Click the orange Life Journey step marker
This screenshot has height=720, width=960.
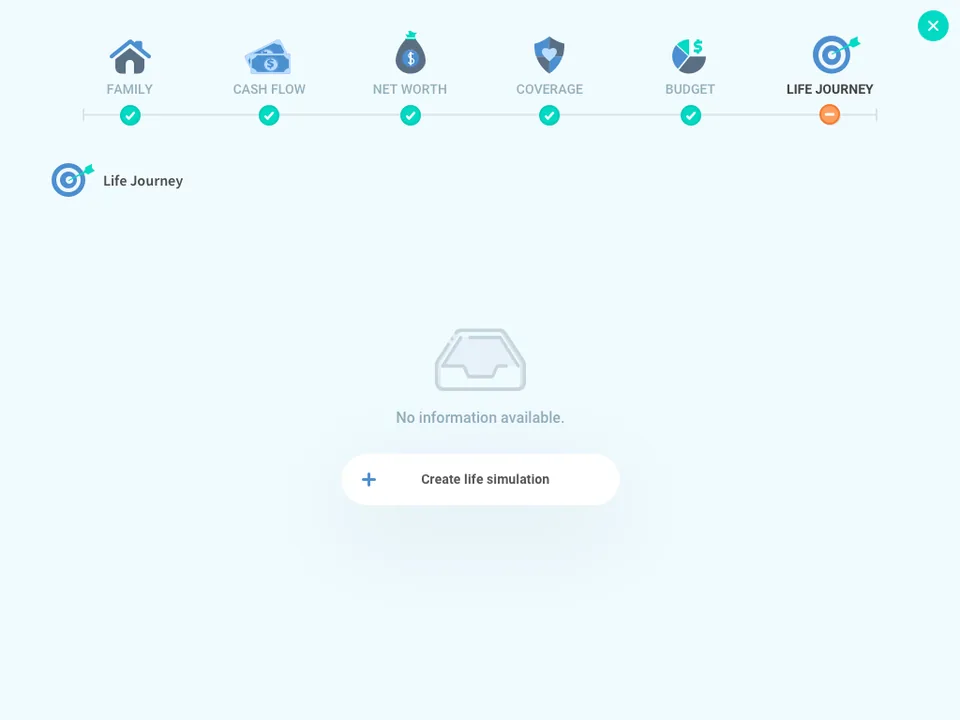[830, 114]
